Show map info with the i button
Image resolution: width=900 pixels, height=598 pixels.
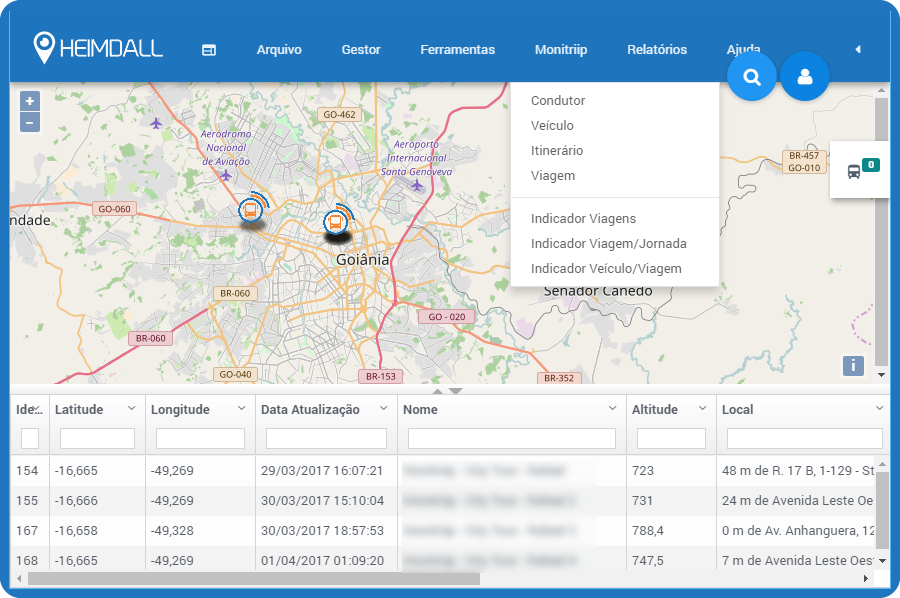[854, 366]
